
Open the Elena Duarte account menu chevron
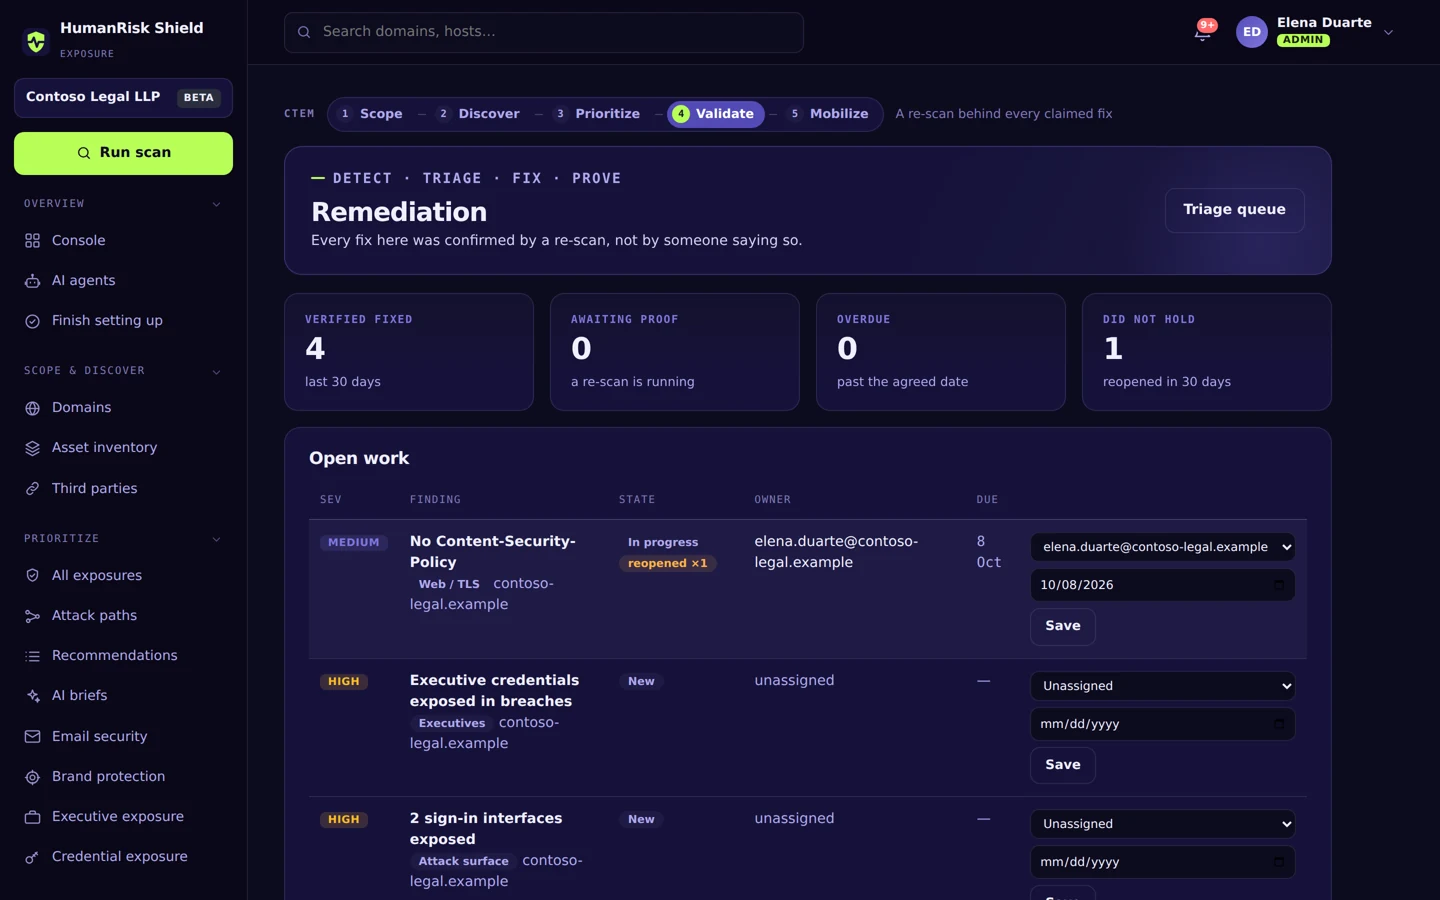click(x=1388, y=32)
